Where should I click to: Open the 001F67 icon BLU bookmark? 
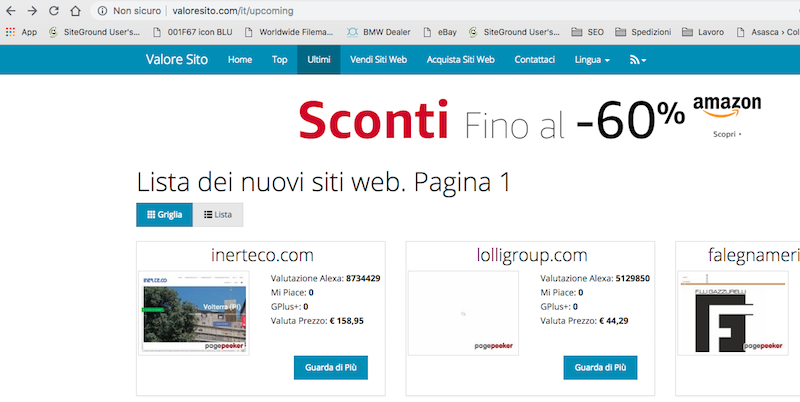193,32
